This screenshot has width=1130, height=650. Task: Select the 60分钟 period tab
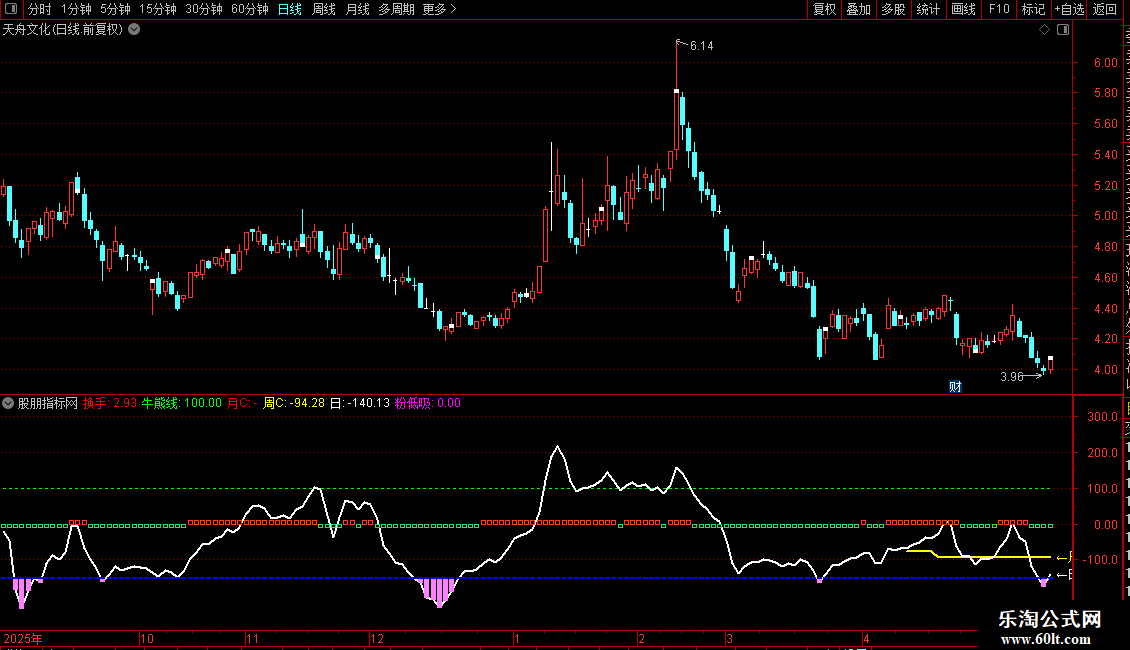[x=250, y=9]
